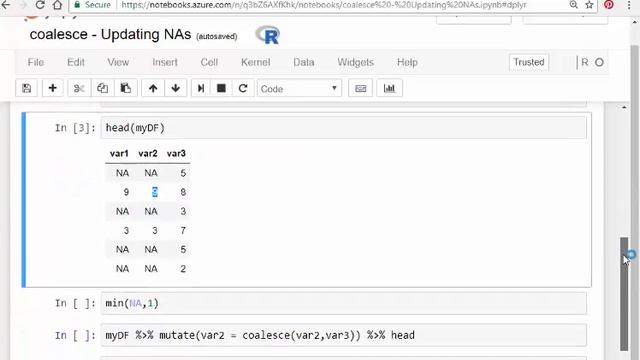Open the Edit menu

[76, 62]
